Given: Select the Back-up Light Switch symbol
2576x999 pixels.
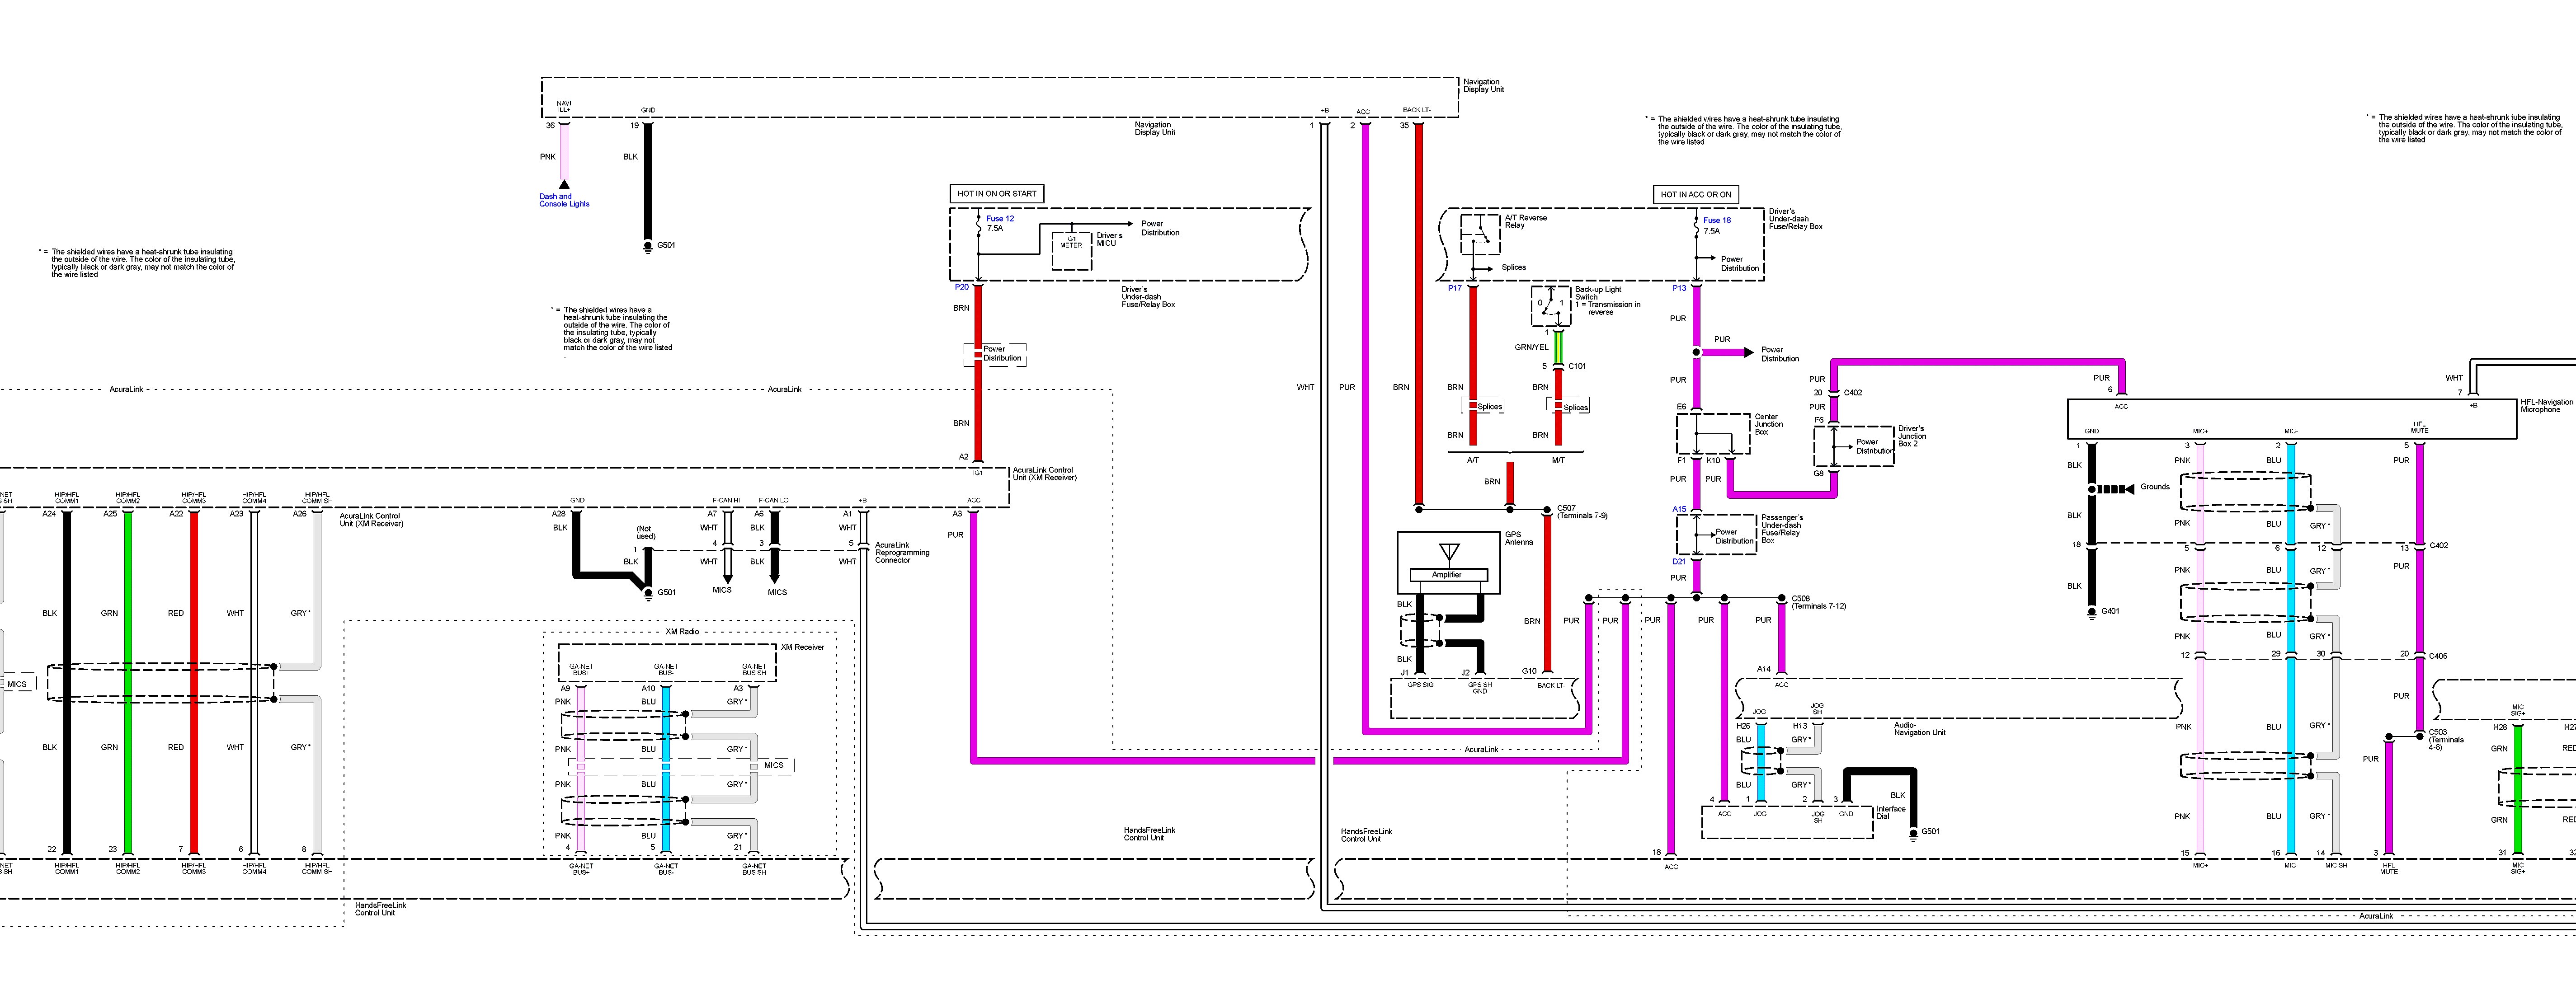Looking at the screenshot, I should pos(1550,306).
